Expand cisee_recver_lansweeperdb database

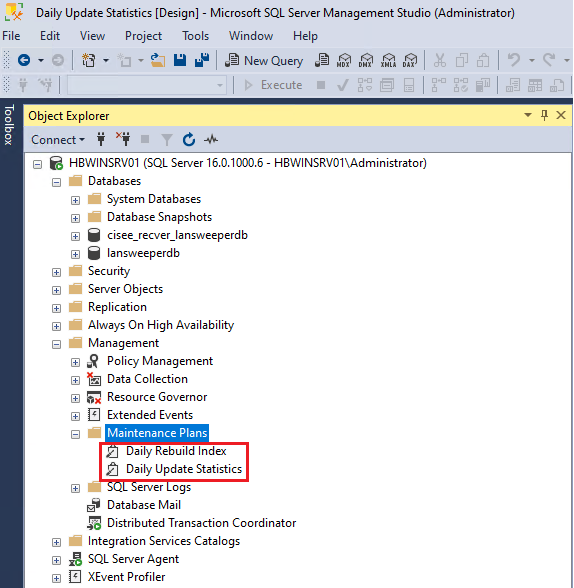coord(75,236)
